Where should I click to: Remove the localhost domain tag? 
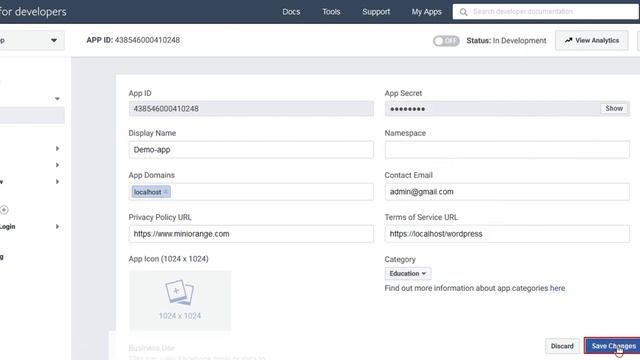click(x=166, y=192)
